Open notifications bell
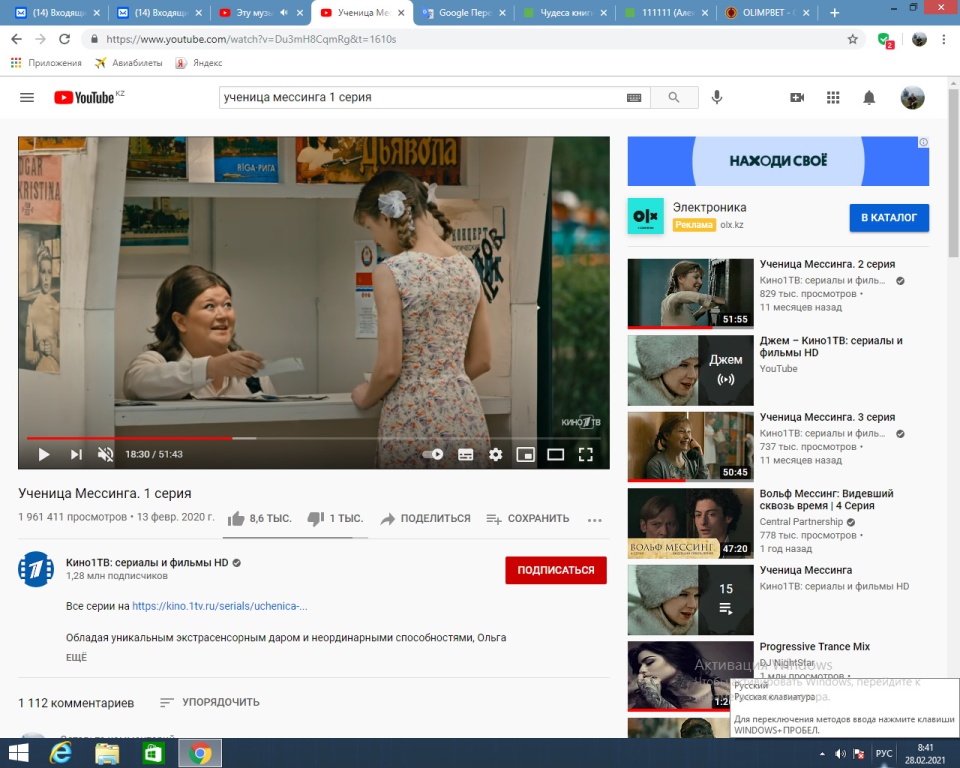960x768 pixels. coord(869,97)
